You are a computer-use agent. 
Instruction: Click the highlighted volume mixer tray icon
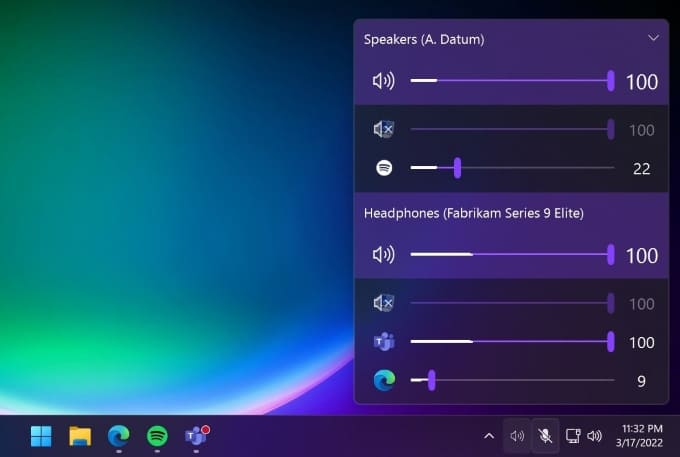(x=517, y=436)
